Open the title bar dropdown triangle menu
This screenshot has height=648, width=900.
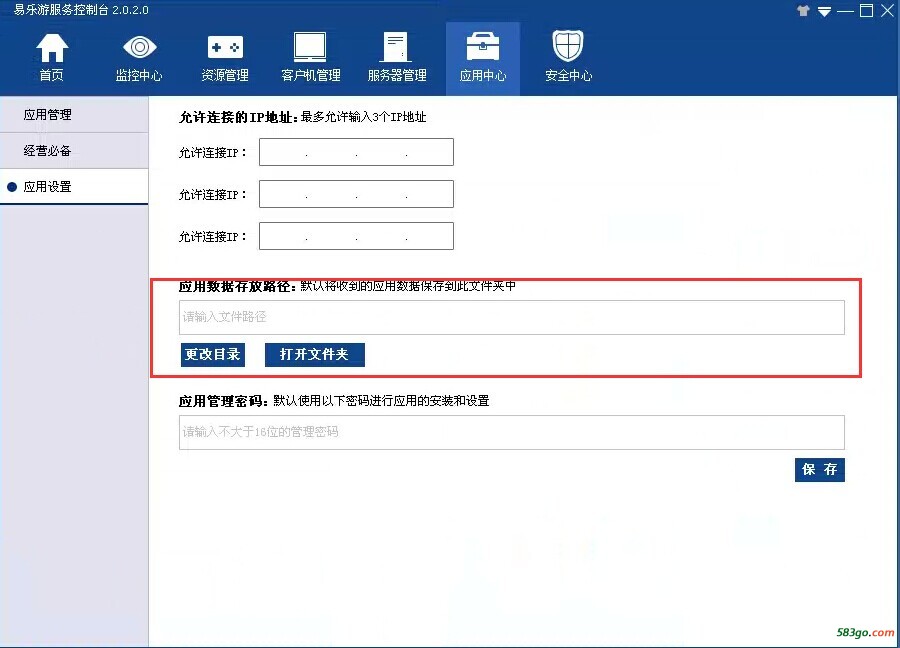(x=824, y=11)
